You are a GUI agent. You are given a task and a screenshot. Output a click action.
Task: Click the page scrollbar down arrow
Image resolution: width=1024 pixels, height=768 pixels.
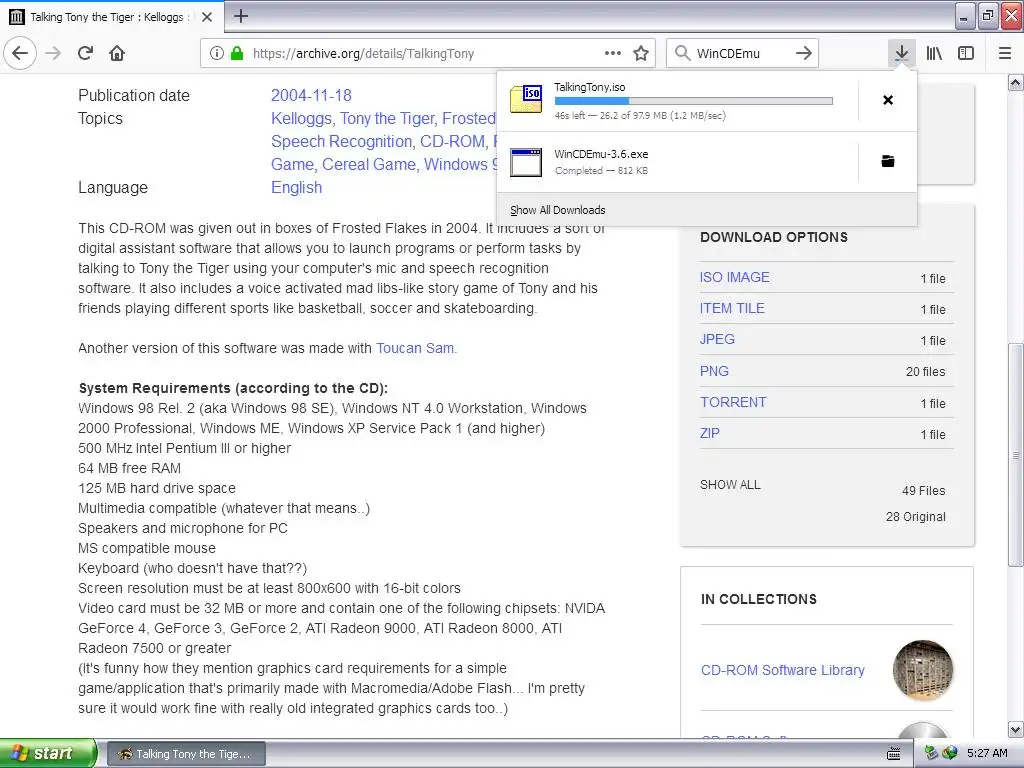(x=1016, y=729)
